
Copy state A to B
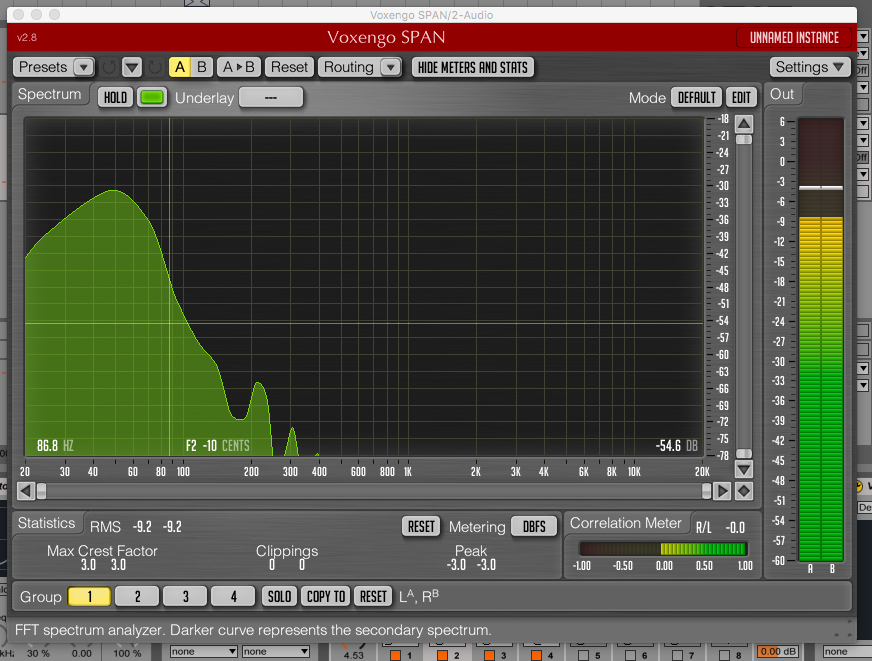pos(238,67)
